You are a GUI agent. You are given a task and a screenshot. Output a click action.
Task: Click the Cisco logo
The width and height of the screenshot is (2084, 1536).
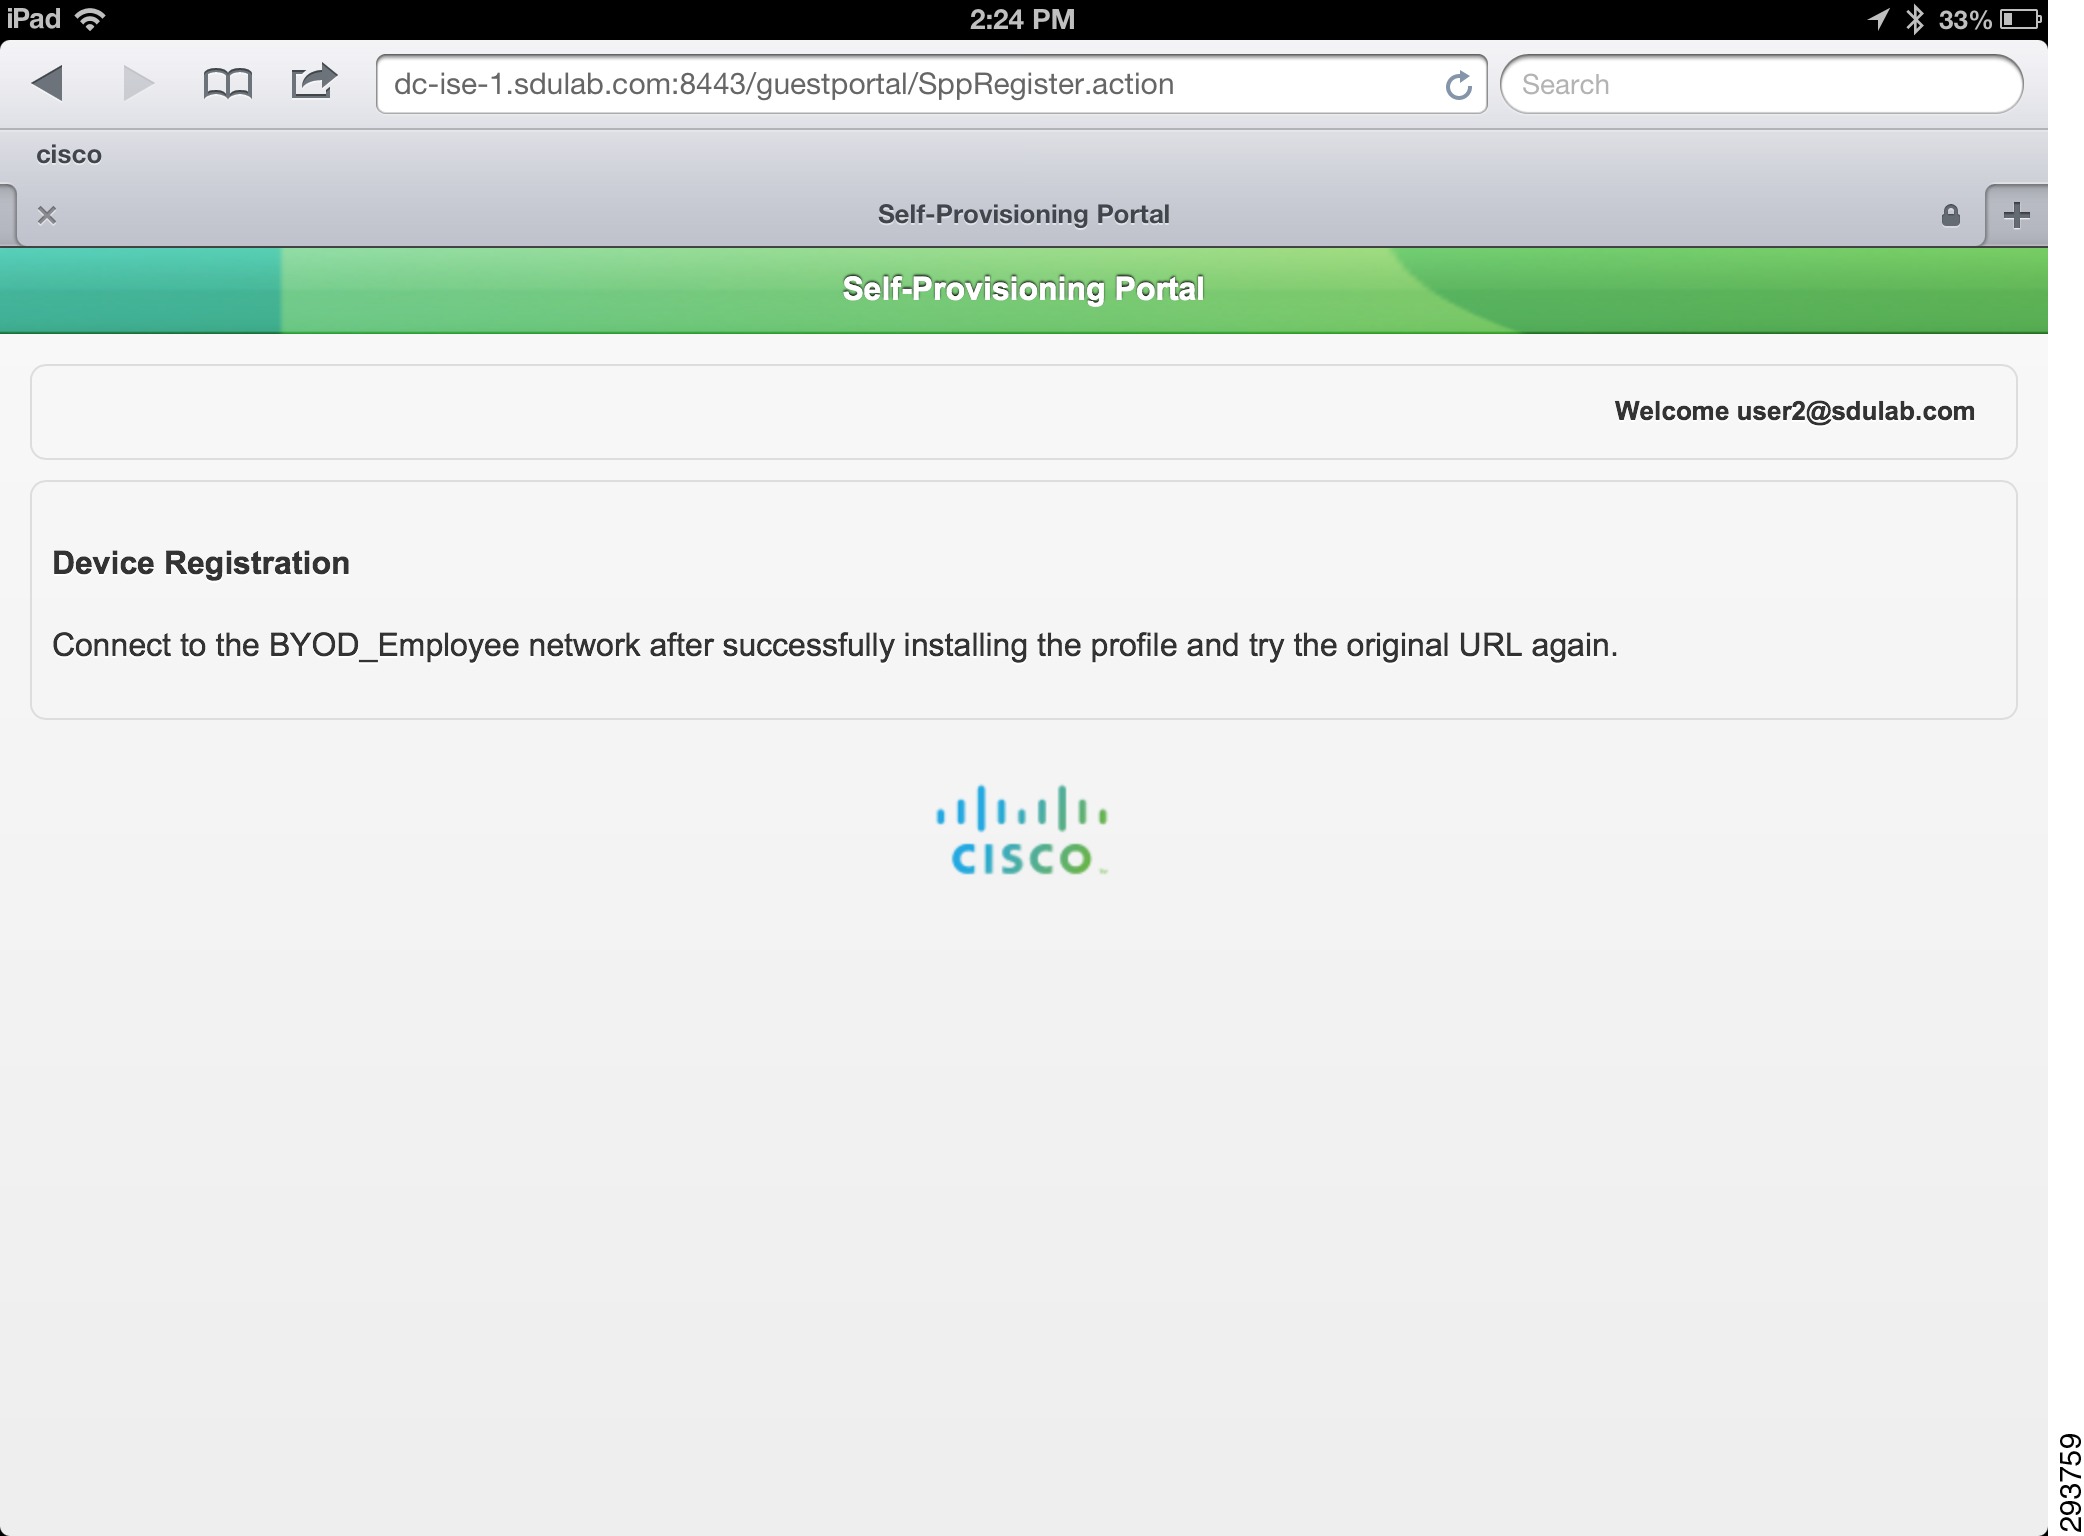coord(1022,830)
